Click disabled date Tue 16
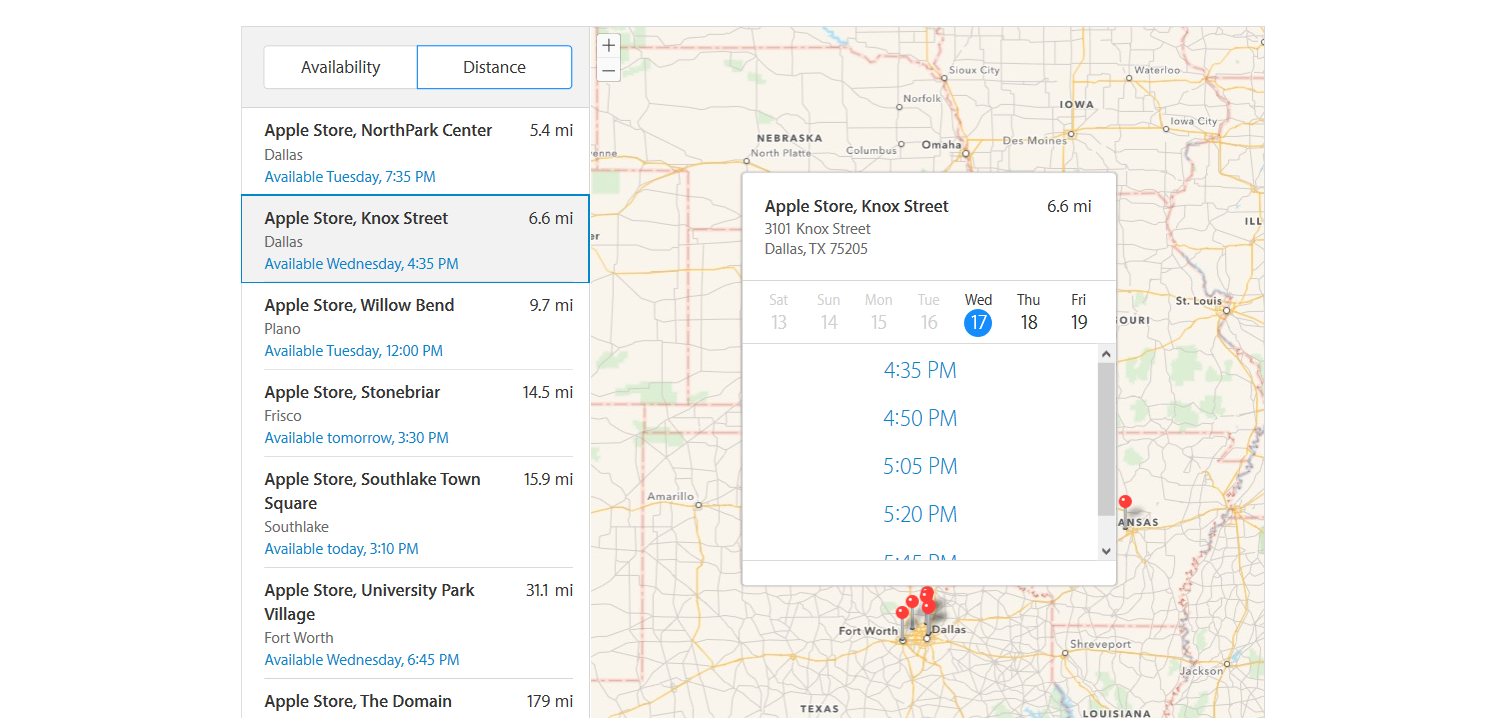 pyautogui.click(x=929, y=313)
